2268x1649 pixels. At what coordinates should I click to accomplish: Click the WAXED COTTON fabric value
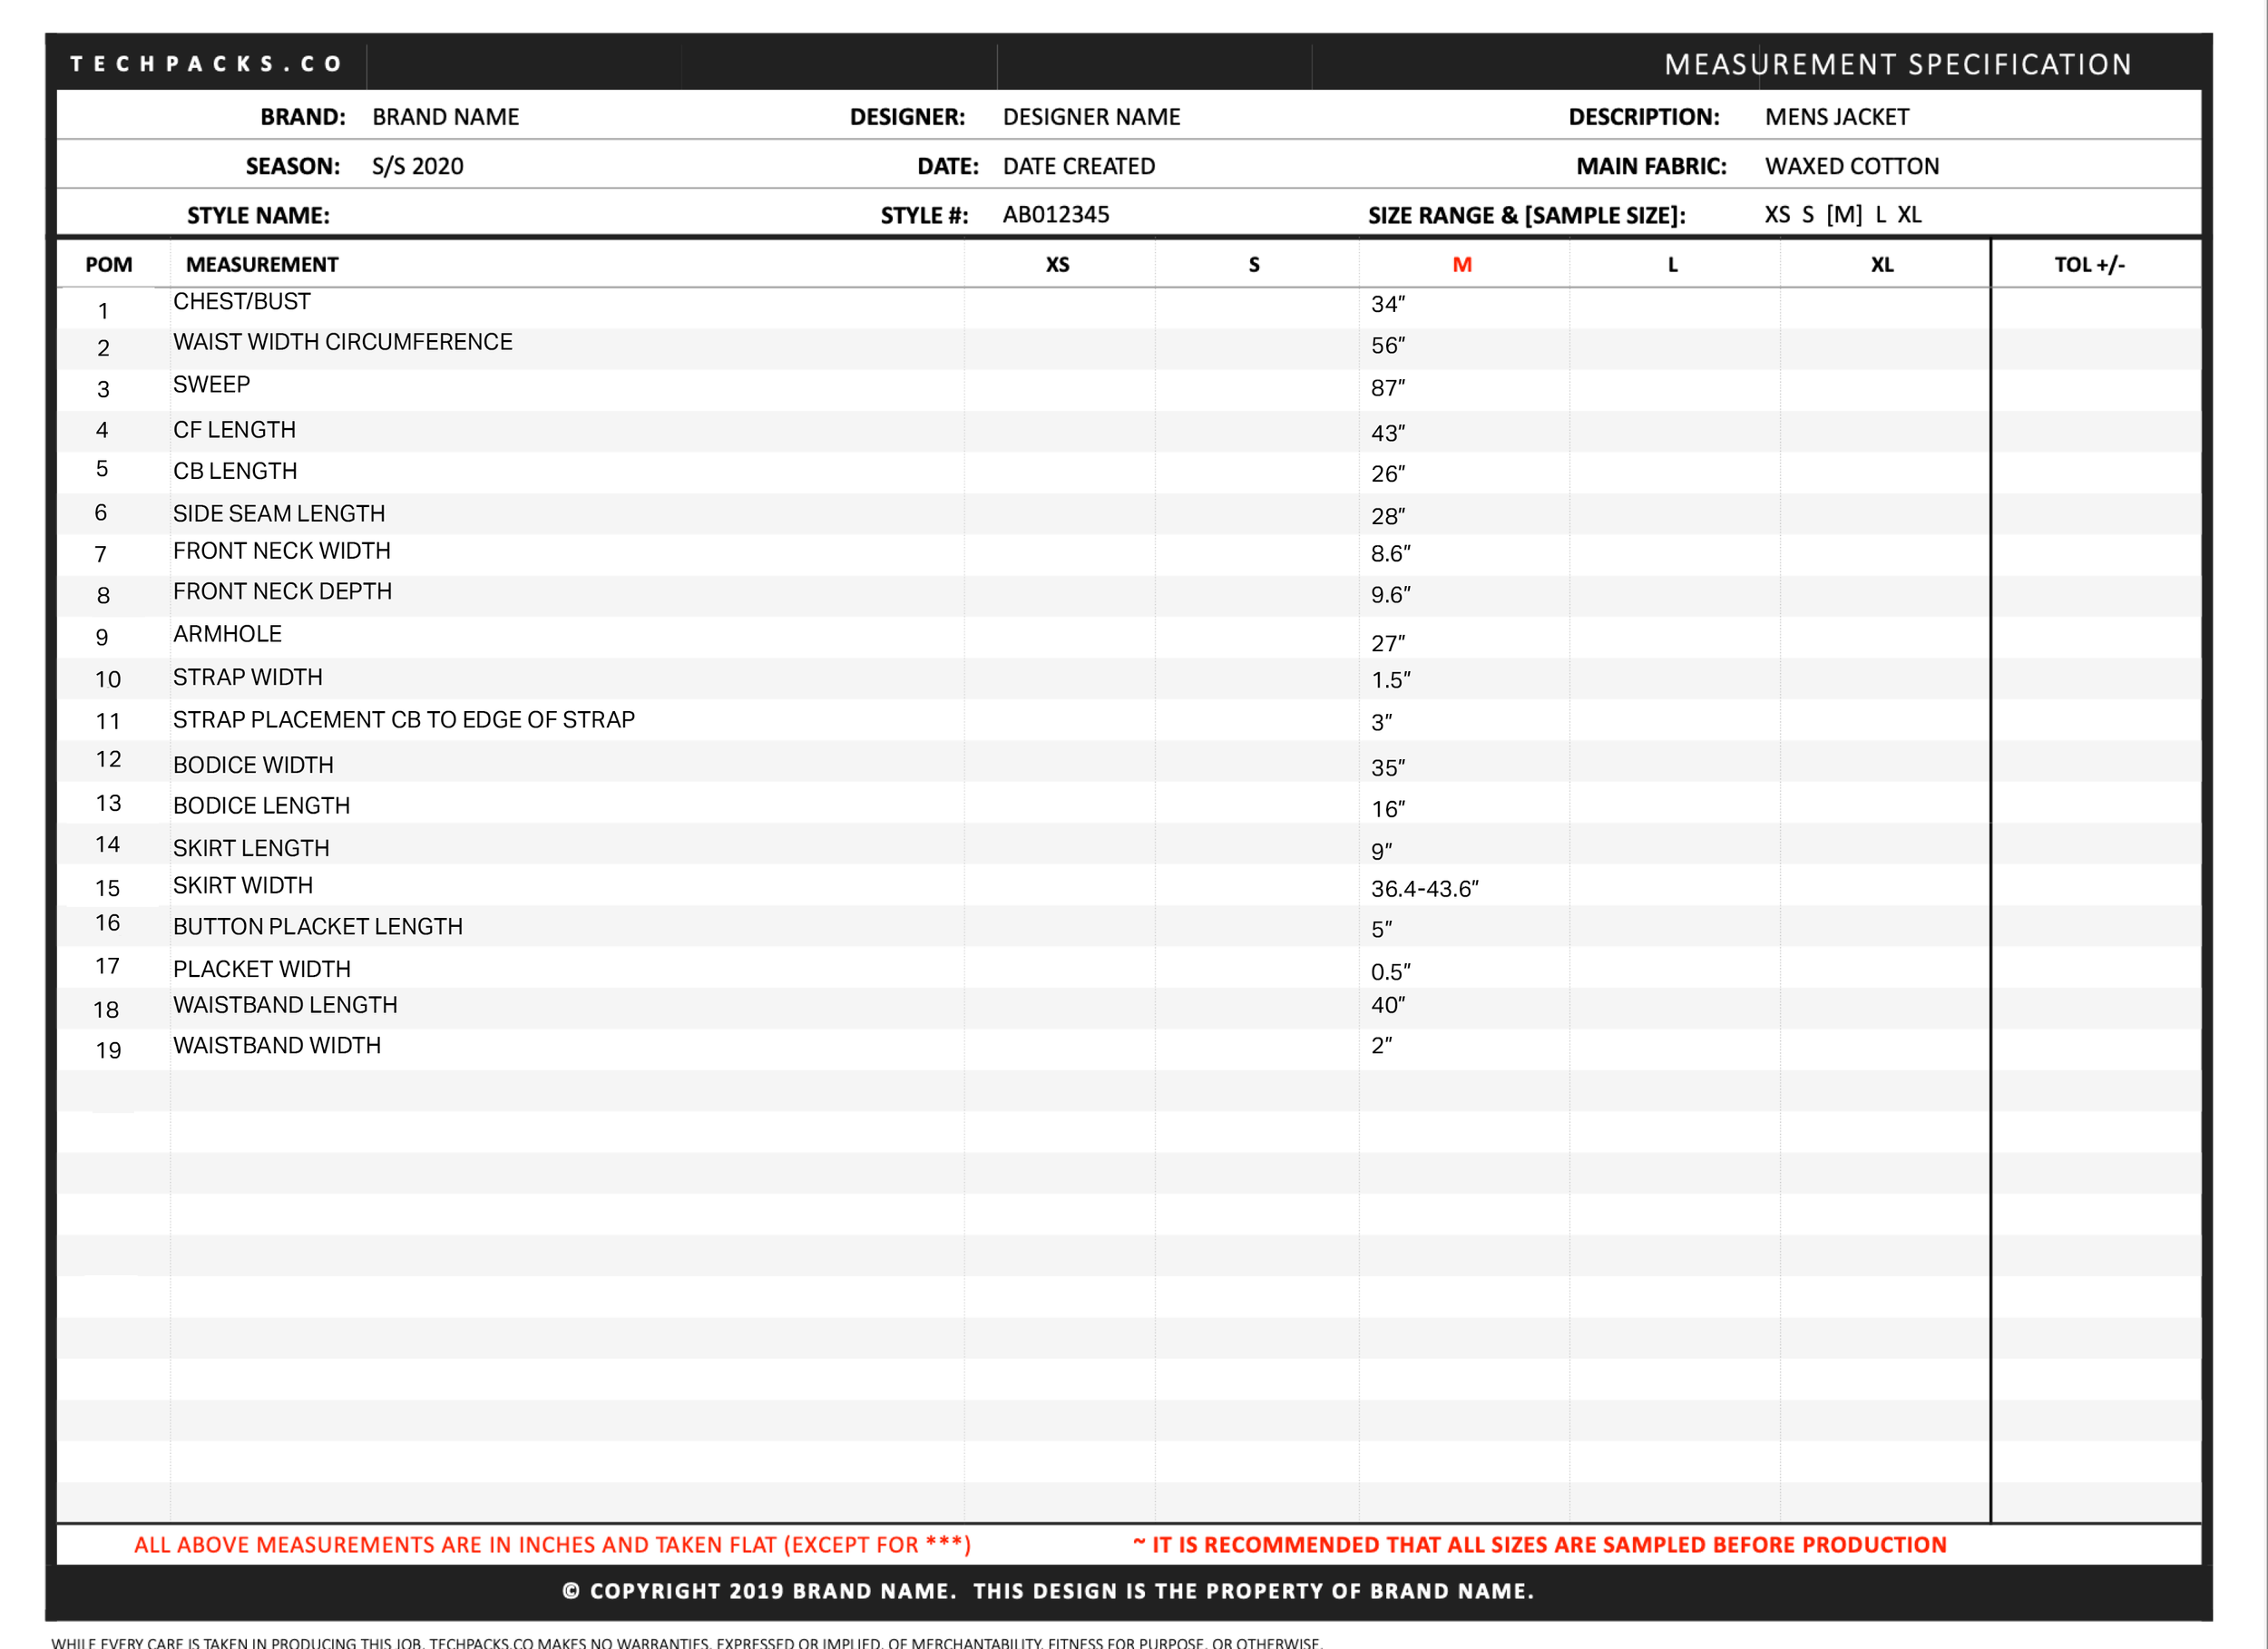[1851, 166]
